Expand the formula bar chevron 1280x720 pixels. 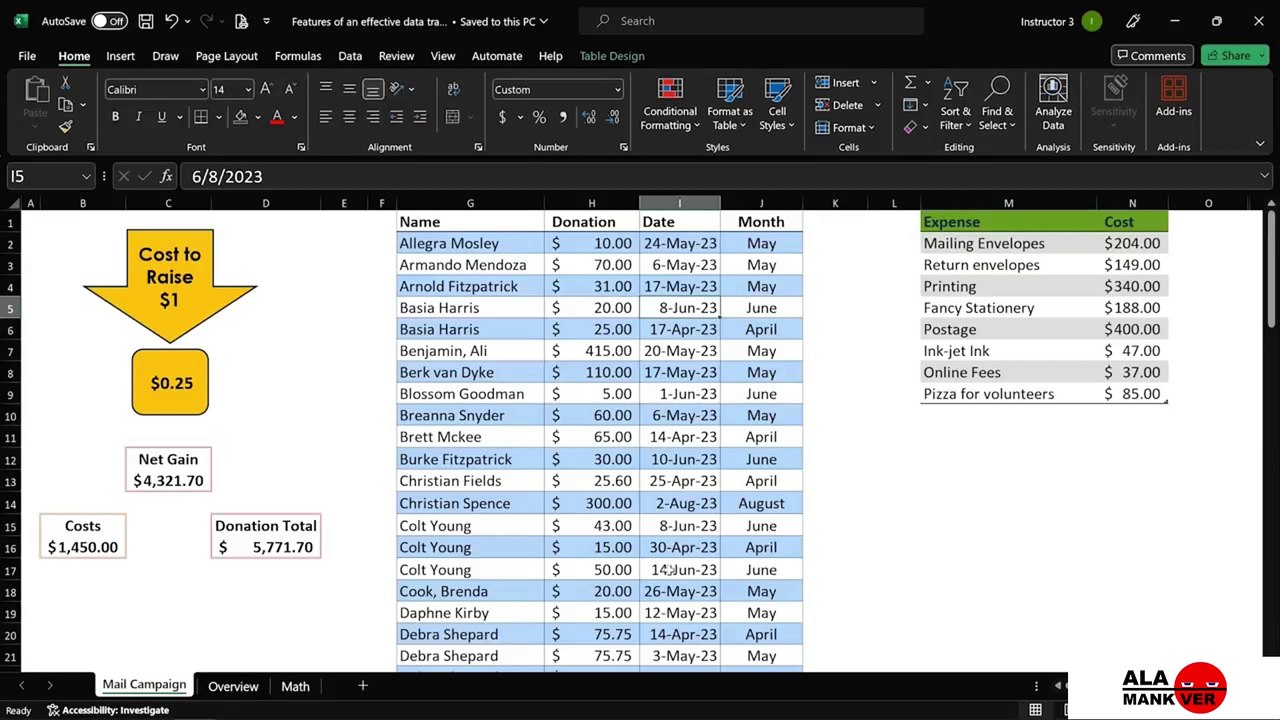[1264, 176]
